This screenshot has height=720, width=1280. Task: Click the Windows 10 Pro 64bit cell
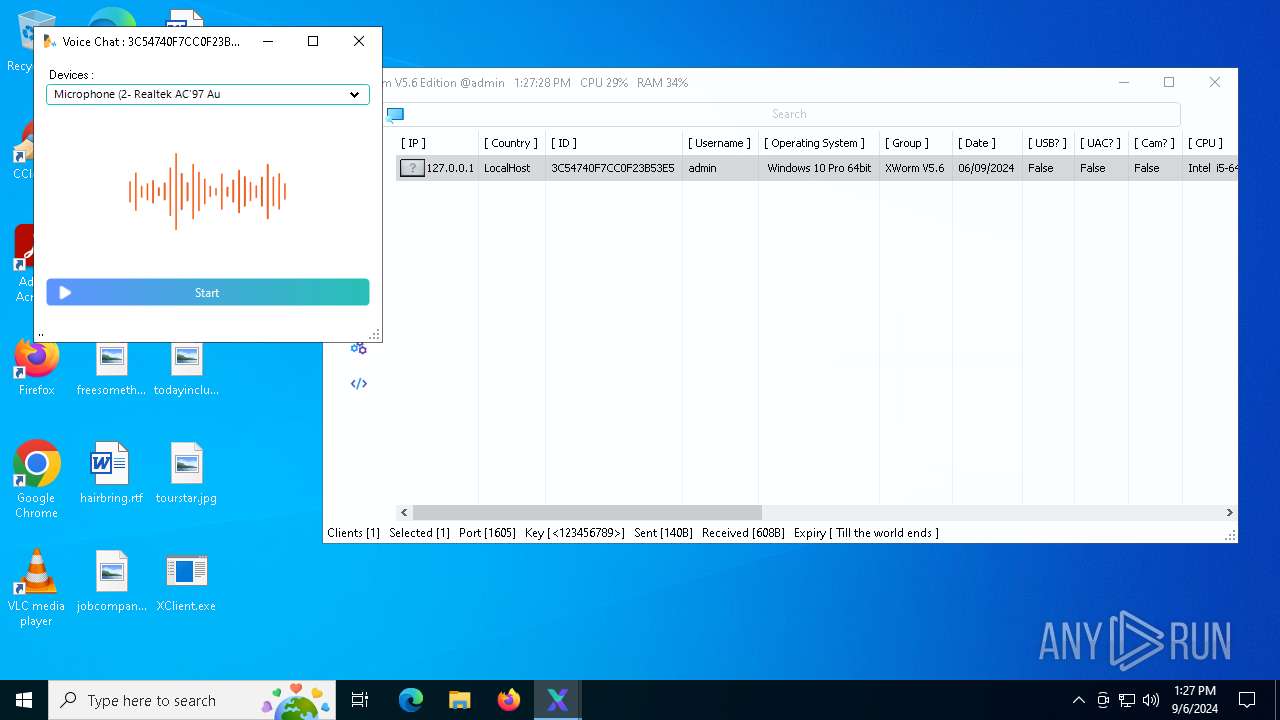819,168
